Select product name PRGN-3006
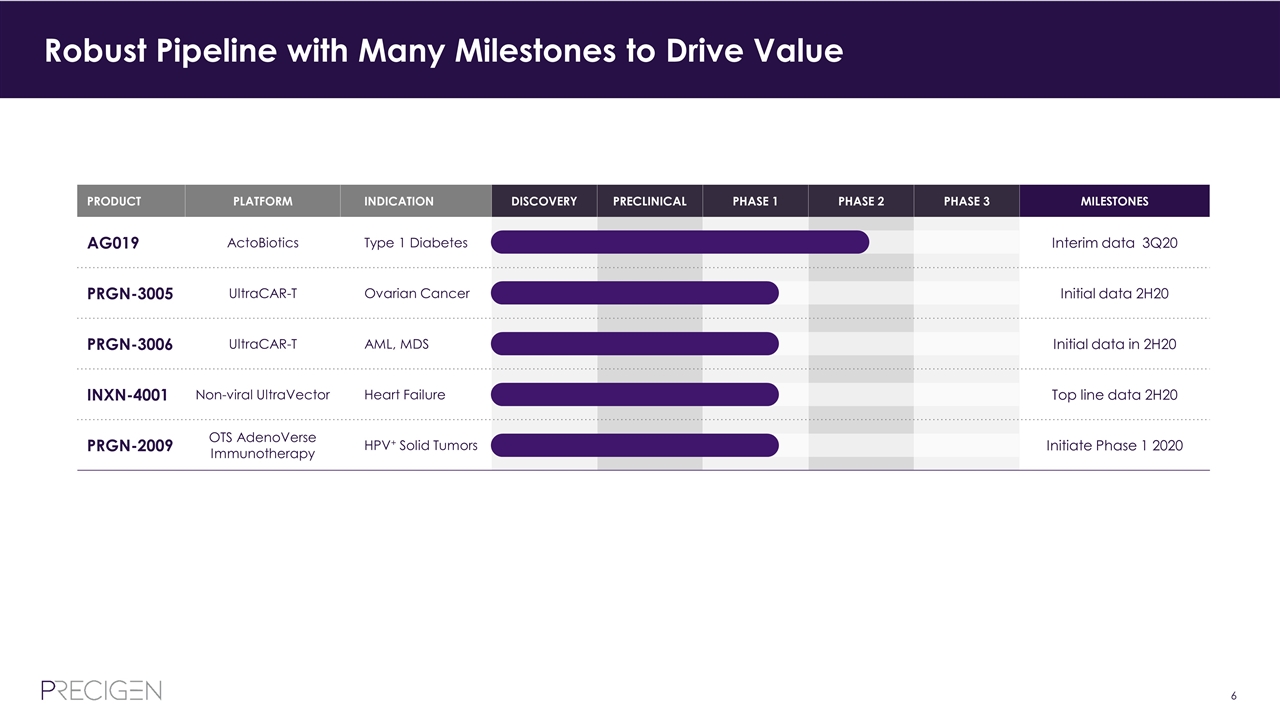Image resolution: width=1280 pixels, height=720 pixels. pos(130,344)
